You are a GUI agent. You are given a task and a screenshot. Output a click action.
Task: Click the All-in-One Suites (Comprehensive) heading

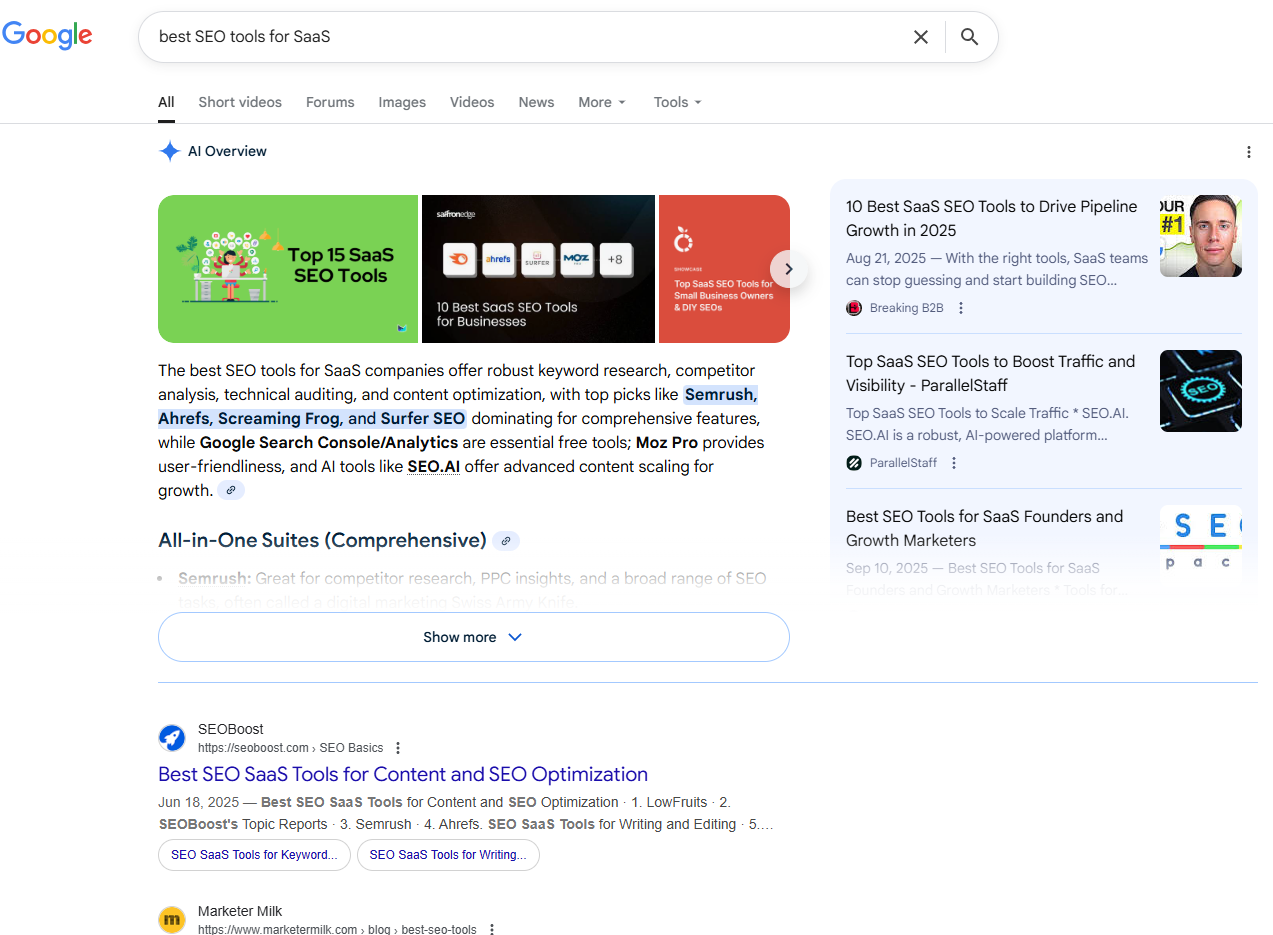tap(322, 540)
